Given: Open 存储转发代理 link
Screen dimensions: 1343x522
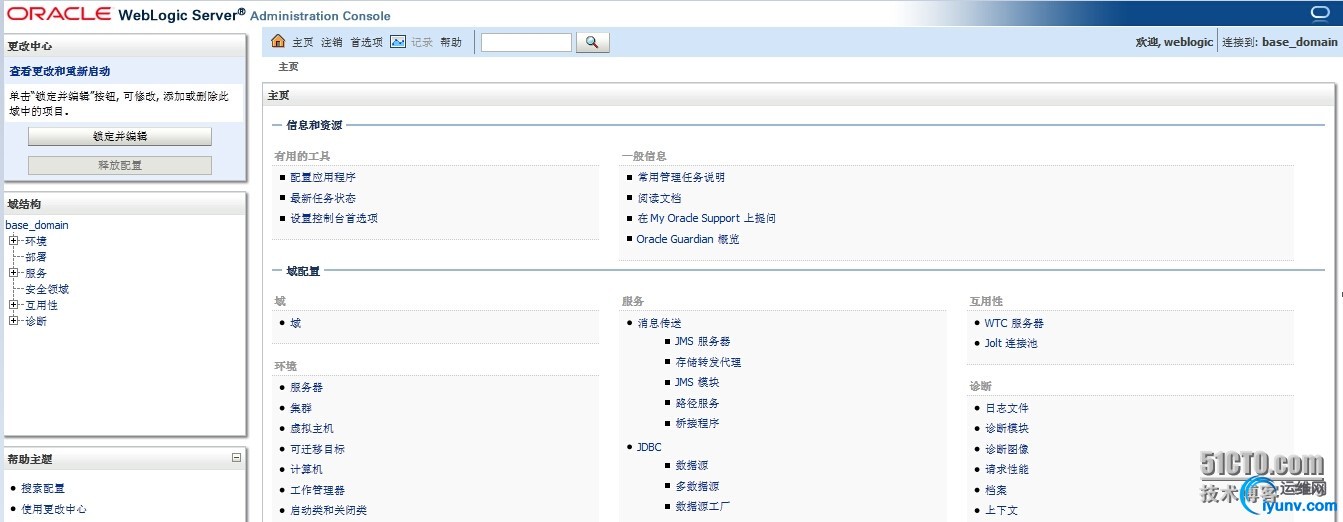Looking at the screenshot, I should click(x=708, y=362).
